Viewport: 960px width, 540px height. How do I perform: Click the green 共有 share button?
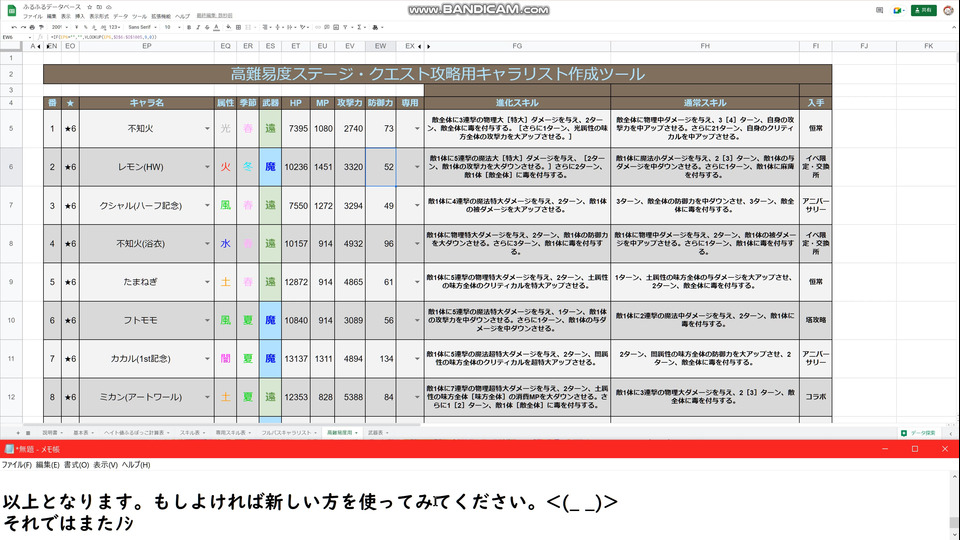coord(923,10)
